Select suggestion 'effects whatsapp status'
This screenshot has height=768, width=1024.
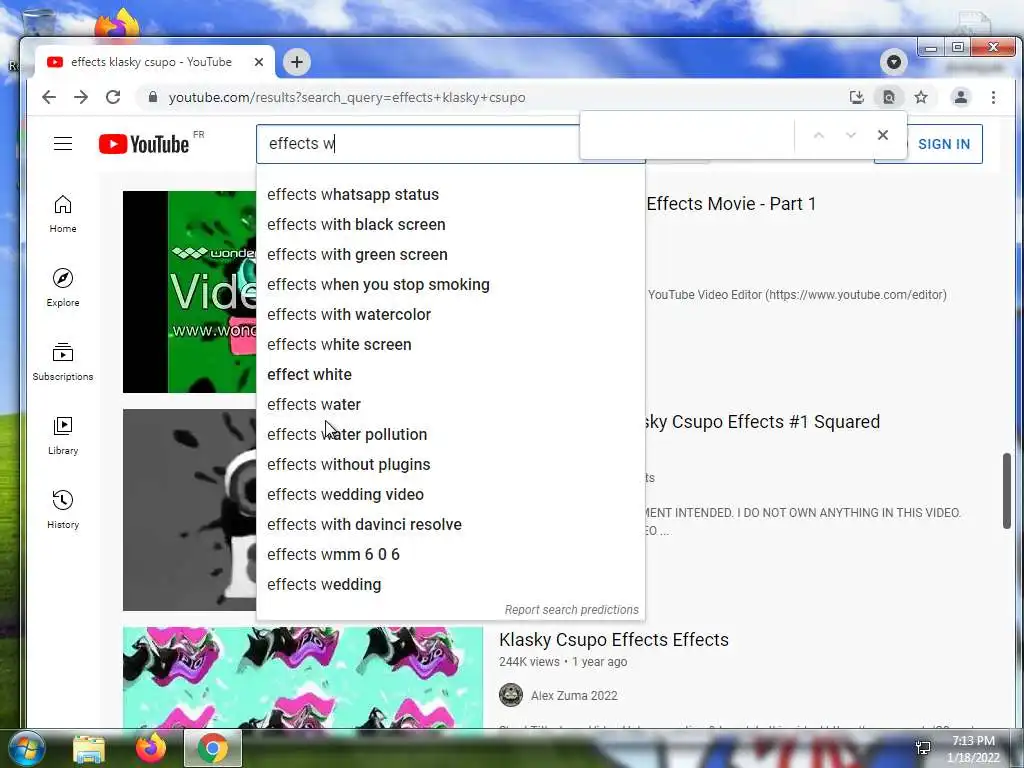pyautogui.click(x=451, y=195)
